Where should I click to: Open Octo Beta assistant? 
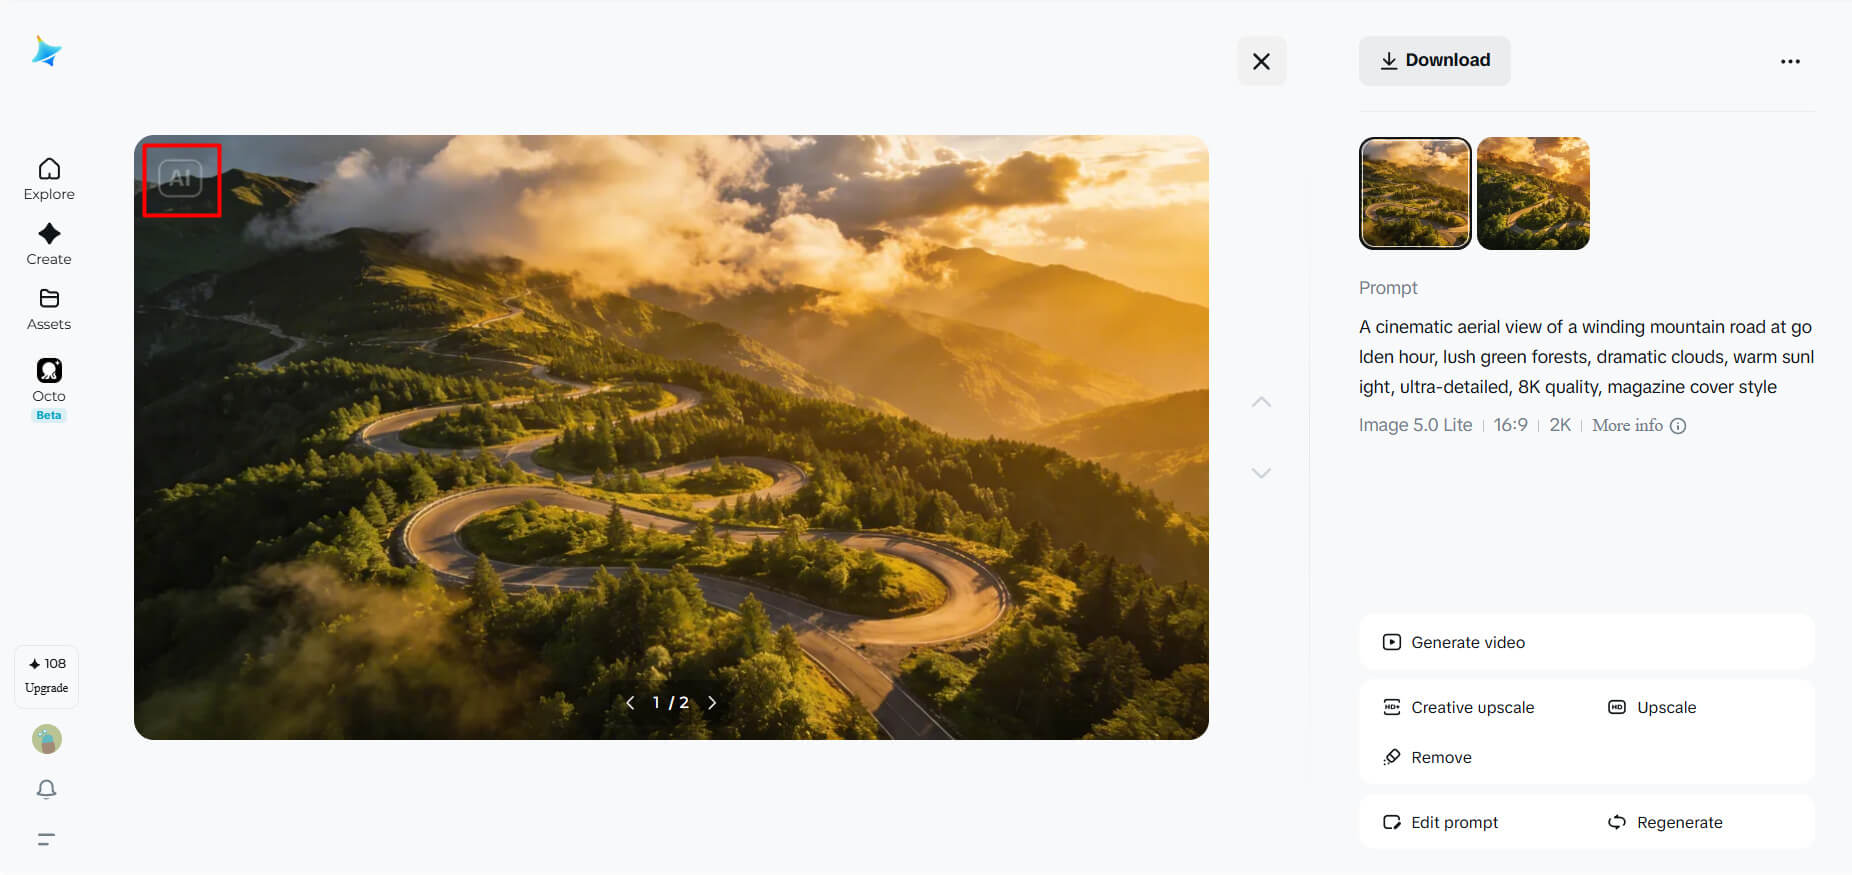[x=49, y=389]
